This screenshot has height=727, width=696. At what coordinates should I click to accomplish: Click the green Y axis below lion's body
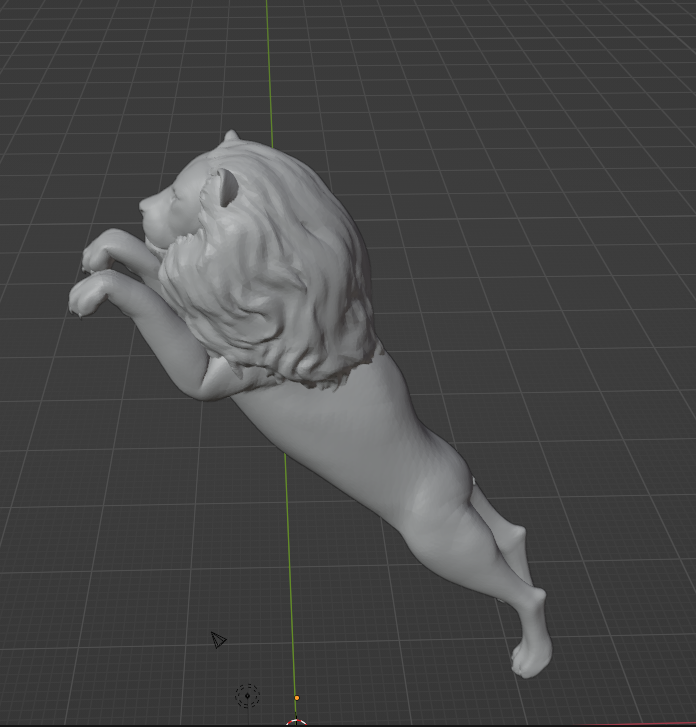291,560
